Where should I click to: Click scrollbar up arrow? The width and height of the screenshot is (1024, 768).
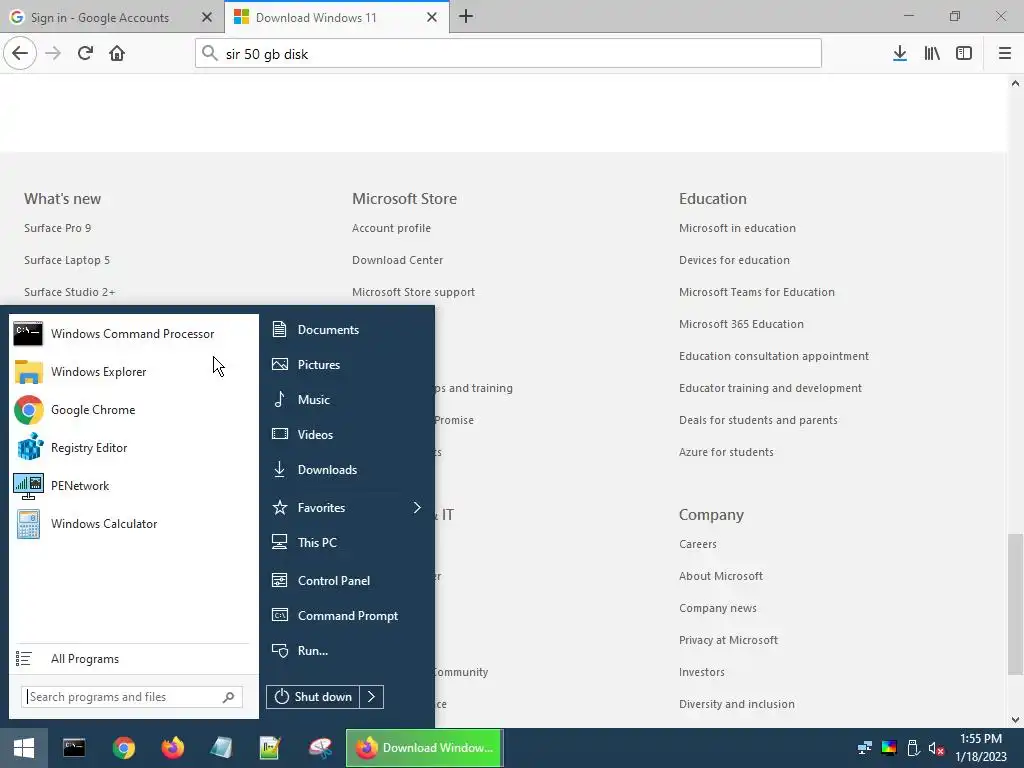point(1015,83)
